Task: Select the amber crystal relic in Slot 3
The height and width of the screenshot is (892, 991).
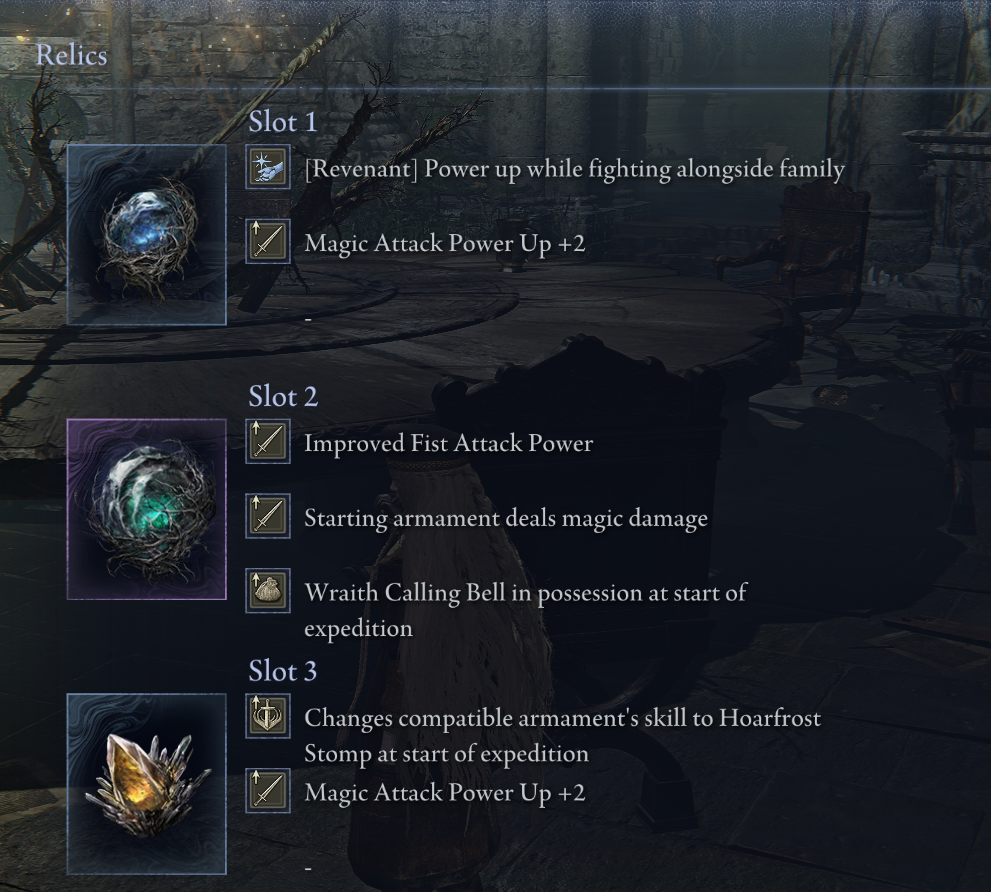Action: [x=147, y=784]
